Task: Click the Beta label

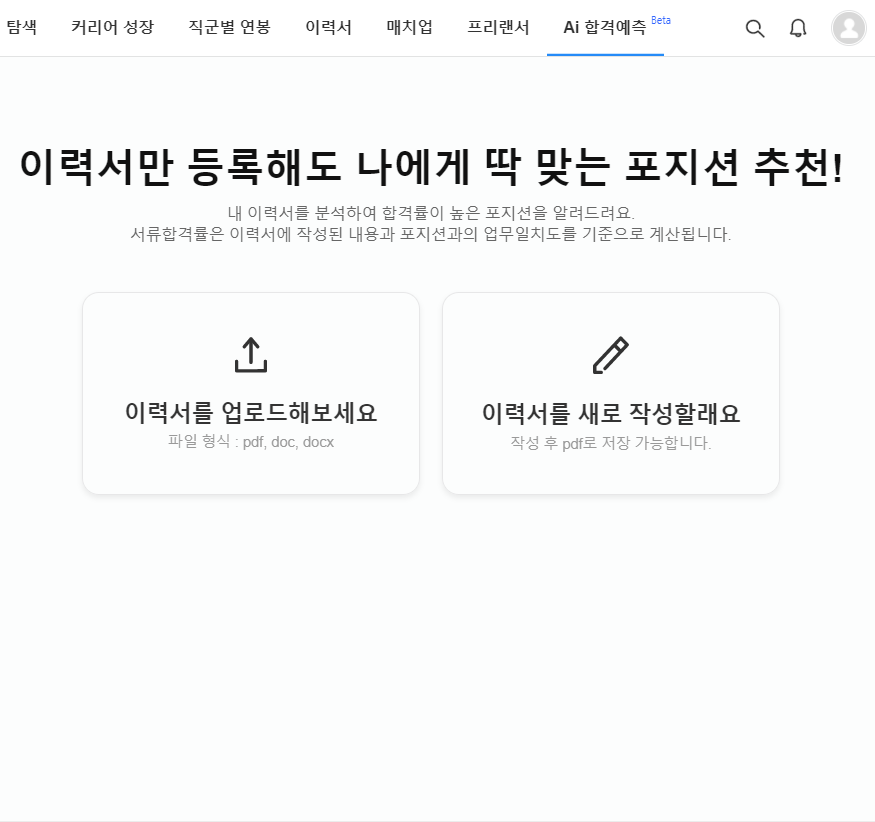Action: pyautogui.click(x=661, y=20)
